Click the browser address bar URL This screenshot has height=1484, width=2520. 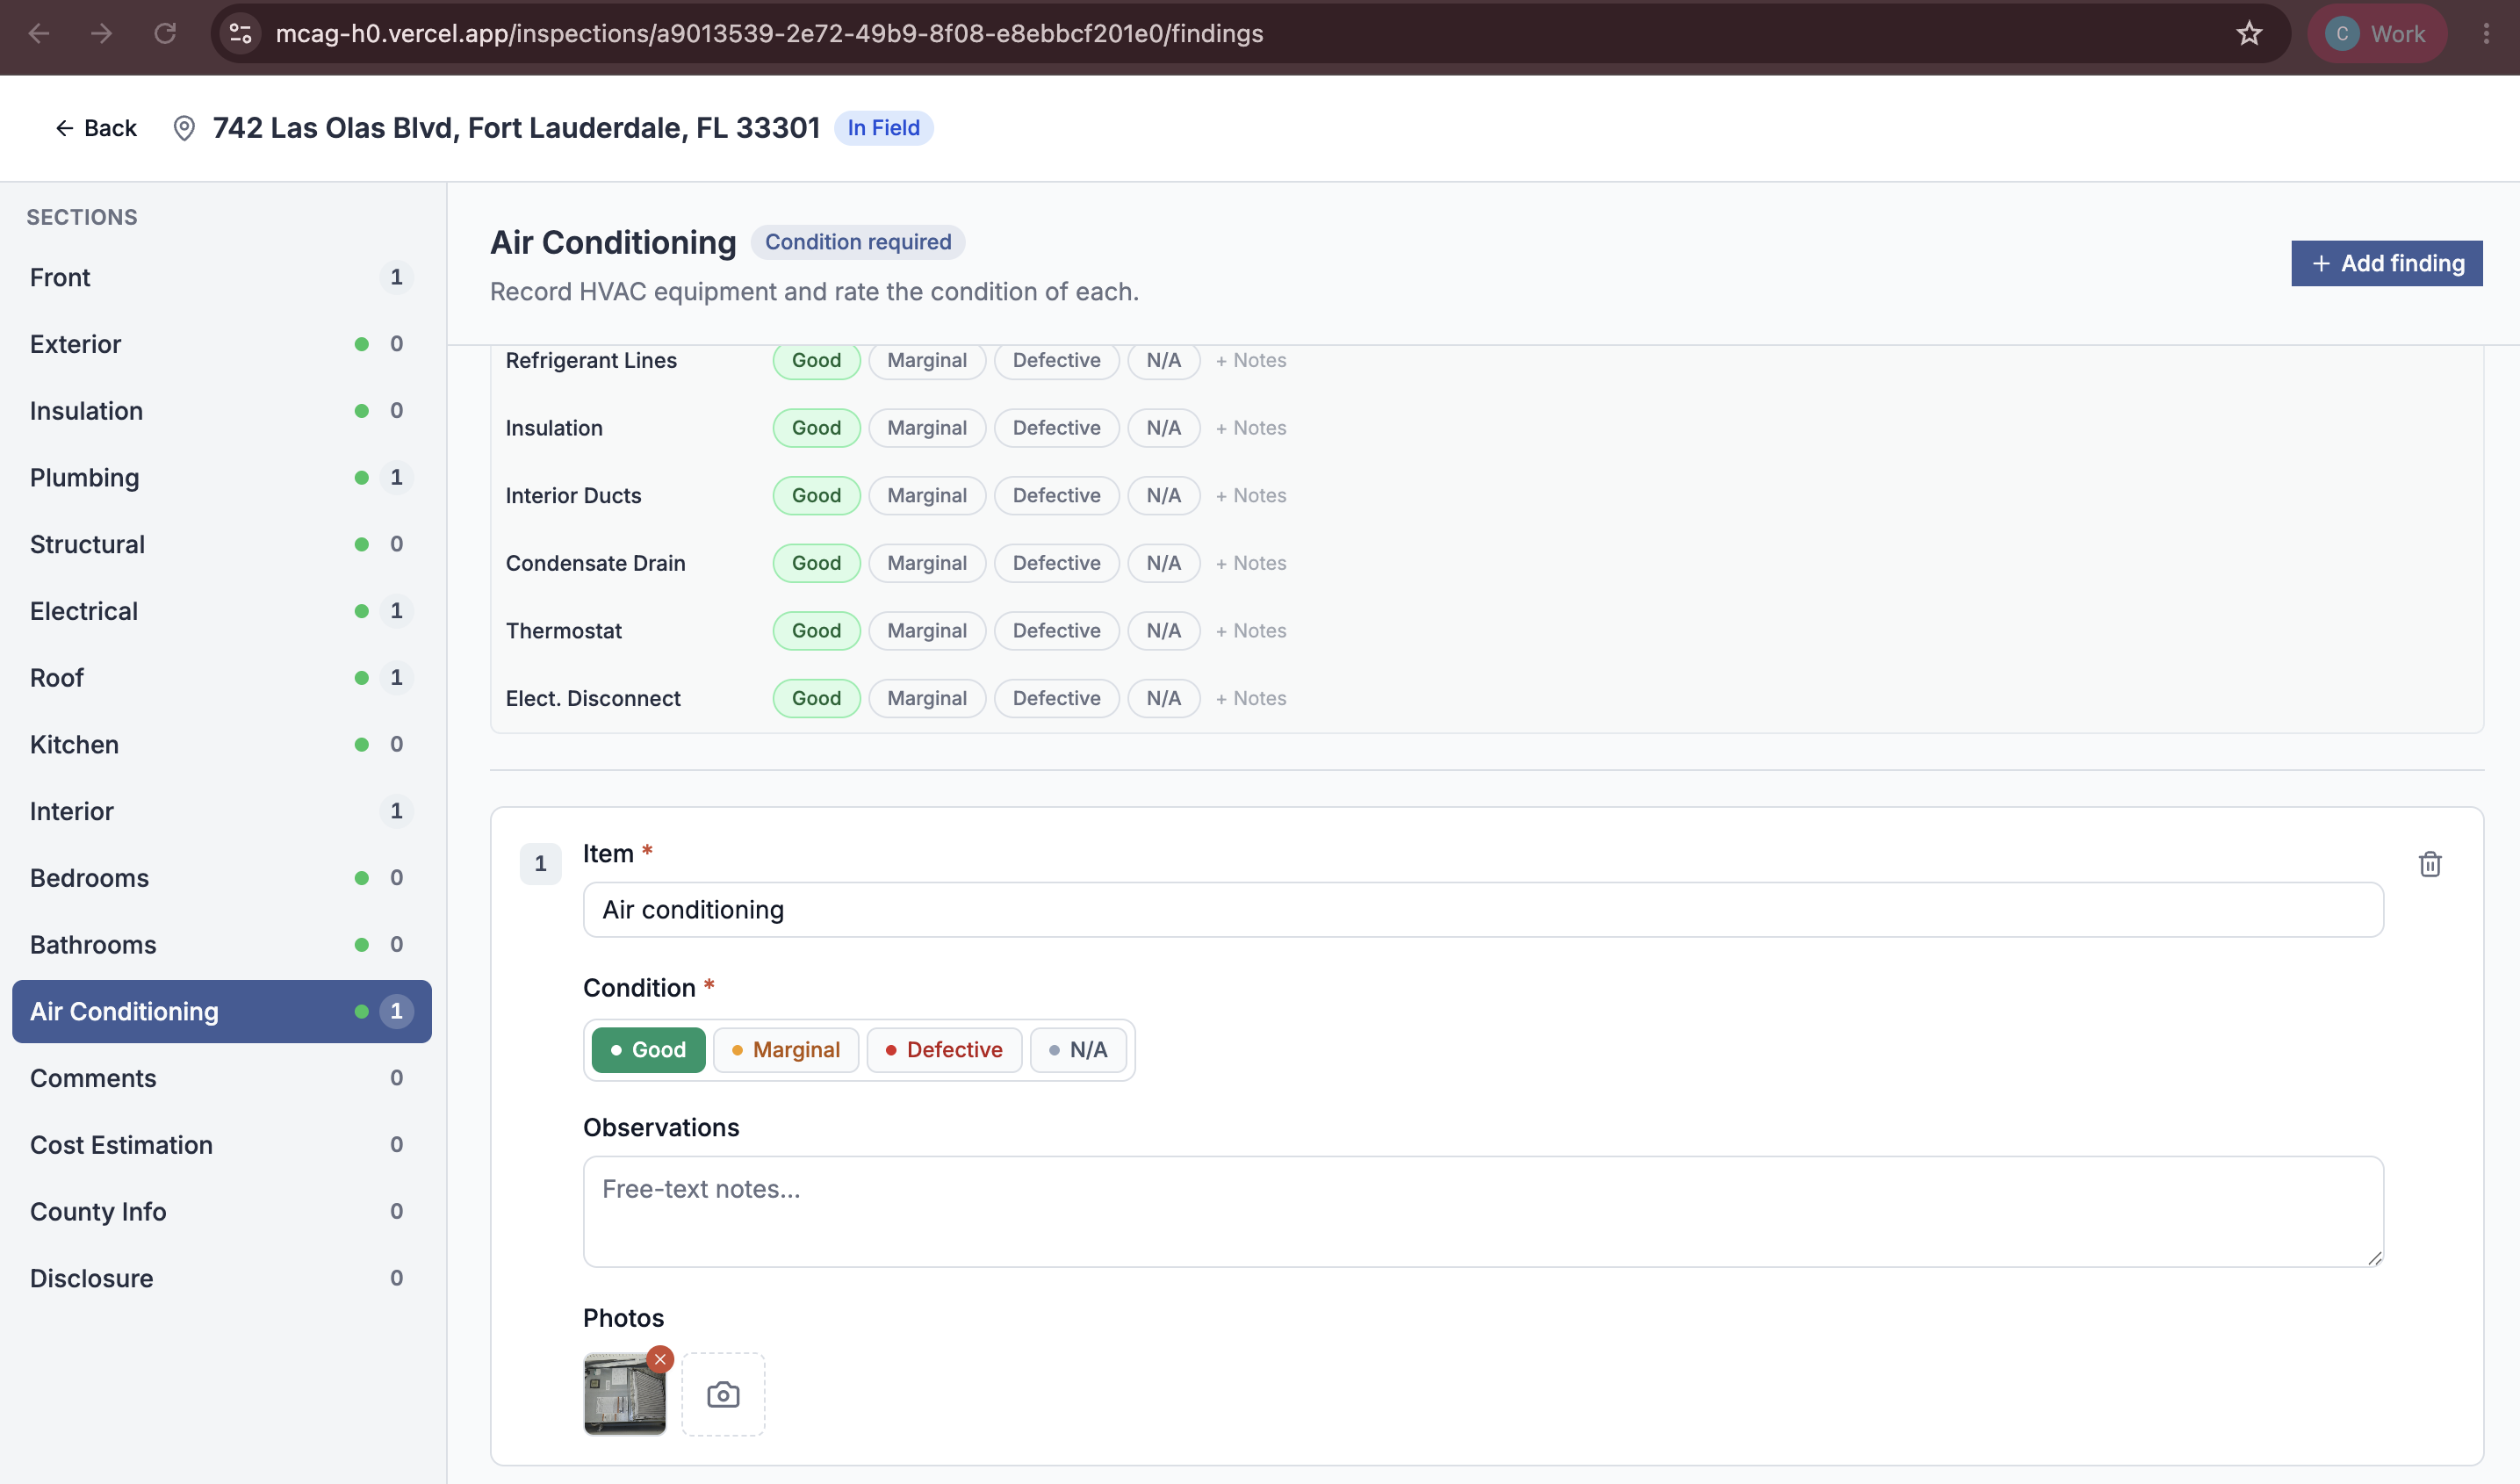(x=769, y=33)
